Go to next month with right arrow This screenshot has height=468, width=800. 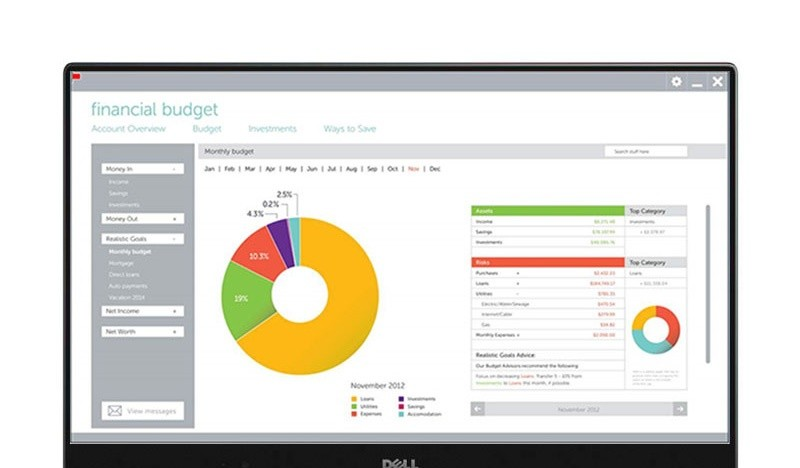click(680, 409)
